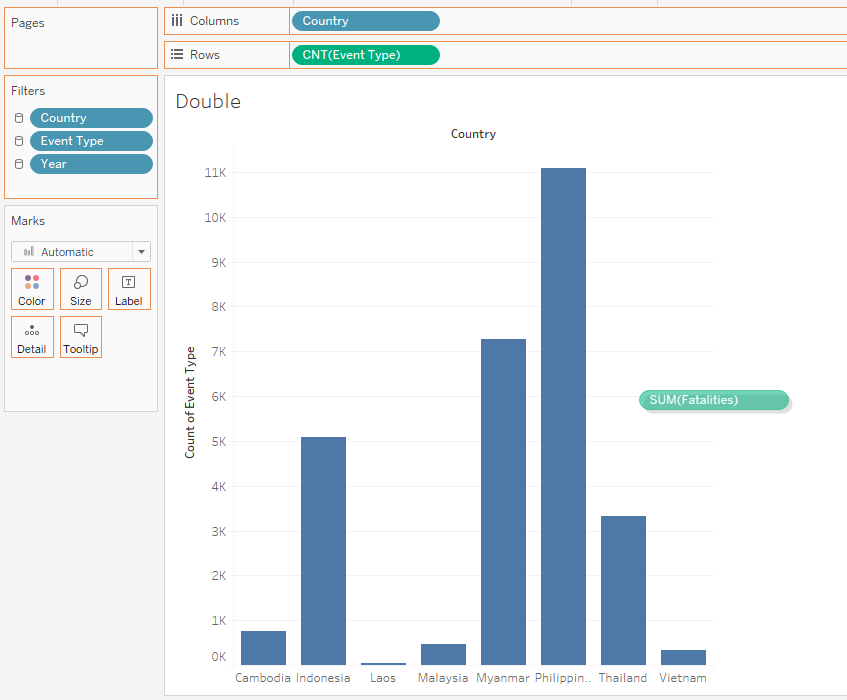Click database icon beside Year filter
Screen dimensions: 847x700
[x=19, y=164]
